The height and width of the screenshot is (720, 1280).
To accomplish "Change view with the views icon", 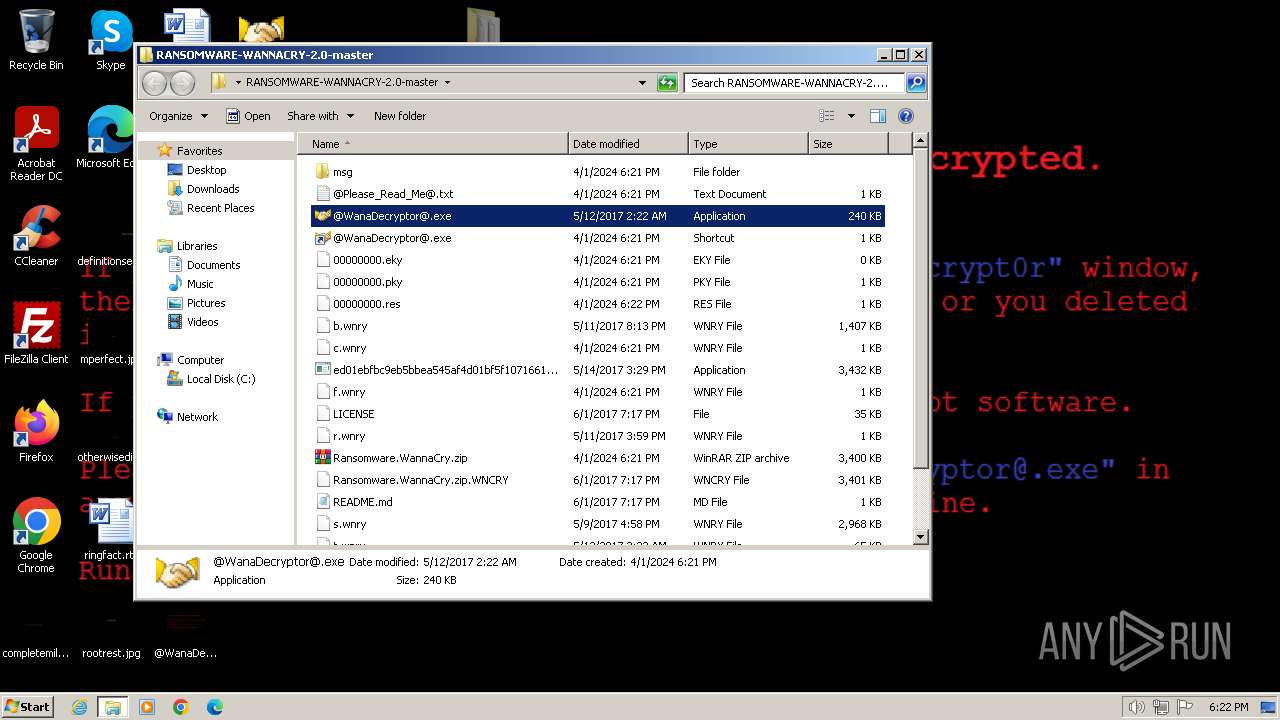I will pos(827,116).
